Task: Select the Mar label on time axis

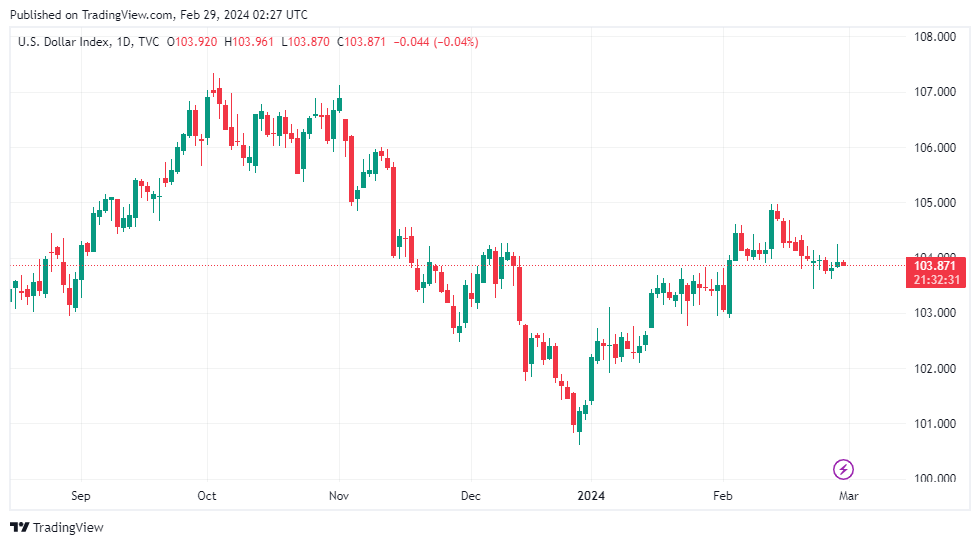Action: [848, 495]
